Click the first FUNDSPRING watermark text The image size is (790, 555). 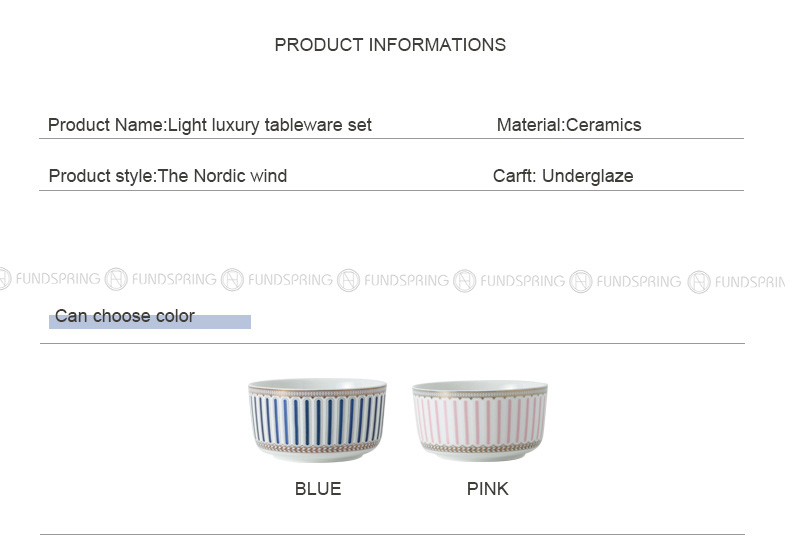pos(58,279)
